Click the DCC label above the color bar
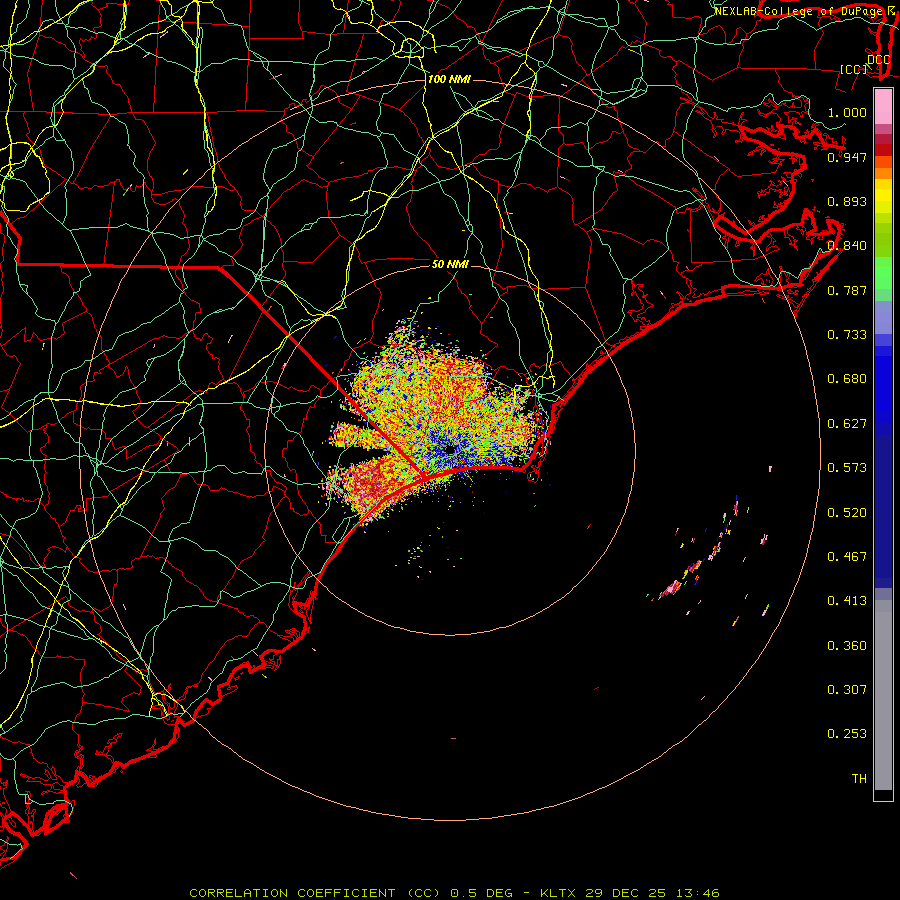 [x=878, y=60]
